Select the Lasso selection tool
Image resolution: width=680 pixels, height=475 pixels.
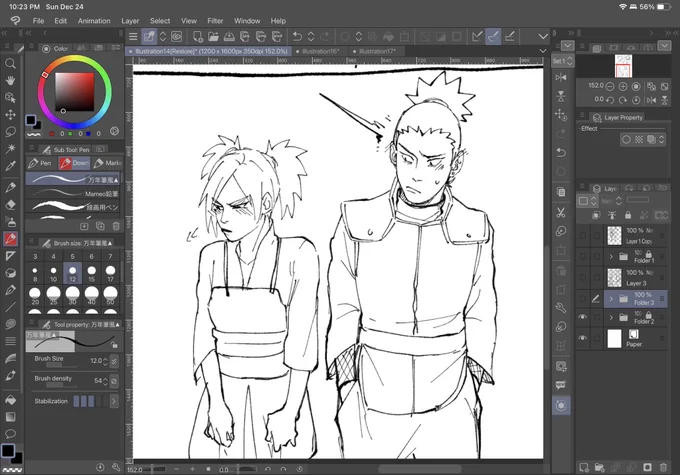tap(10, 131)
